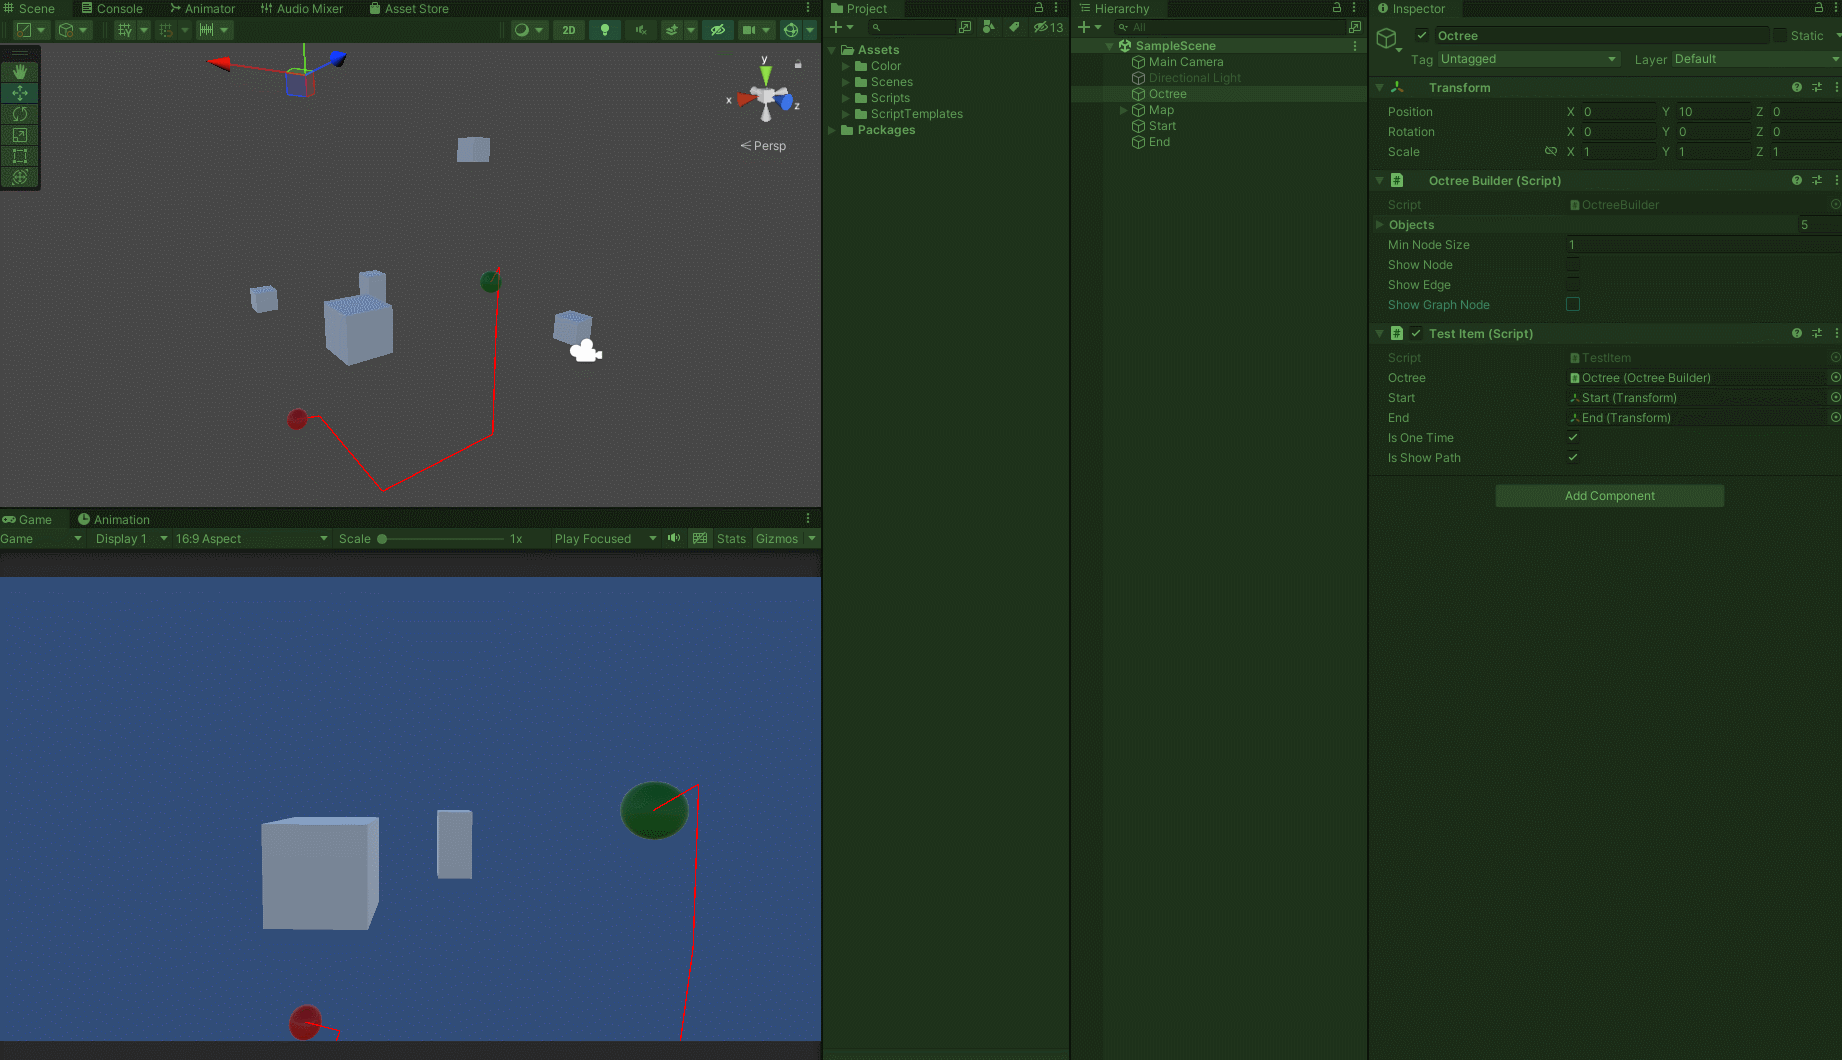1842x1060 pixels.
Task: Toggle Show Graph Node checkbox
Action: pos(1573,304)
